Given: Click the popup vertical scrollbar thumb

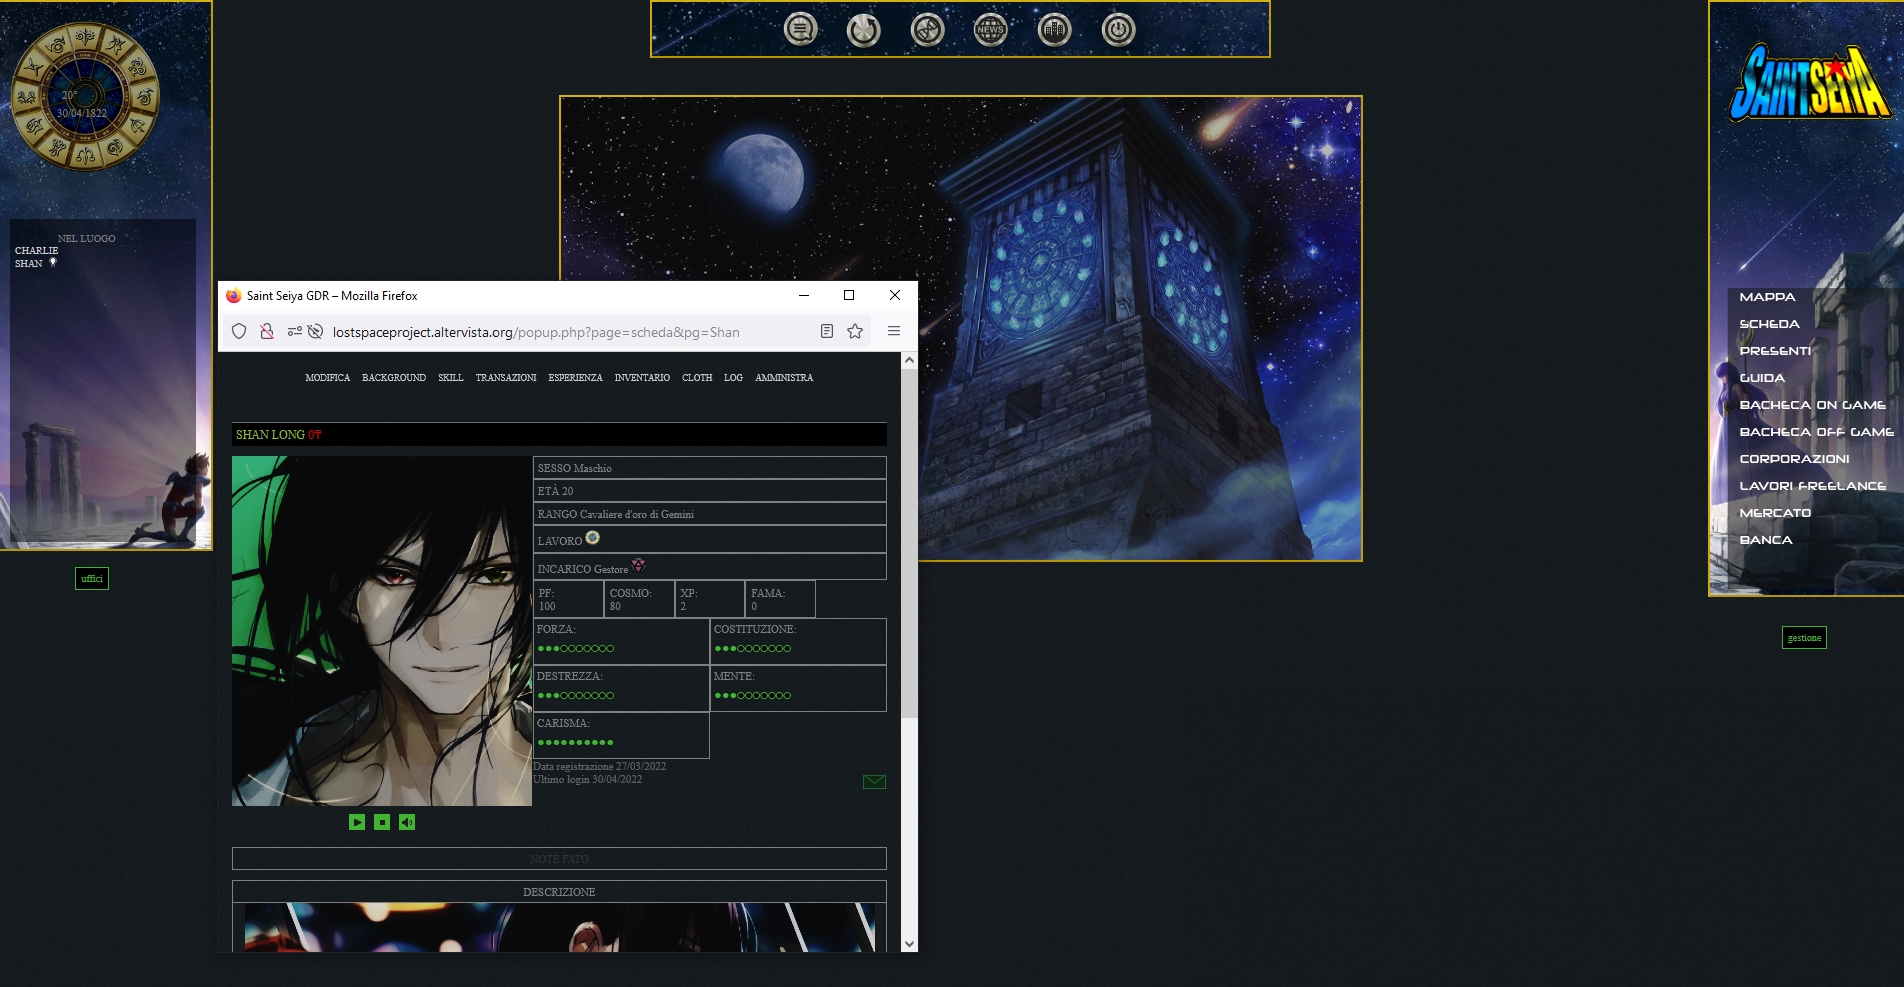Looking at the screenshot, I should (909, 543).
